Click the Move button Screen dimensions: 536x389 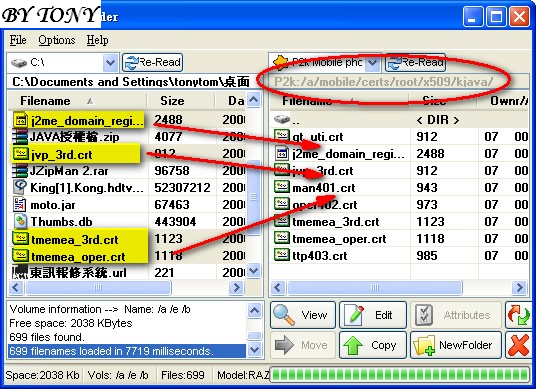click(x=303, y=345)
